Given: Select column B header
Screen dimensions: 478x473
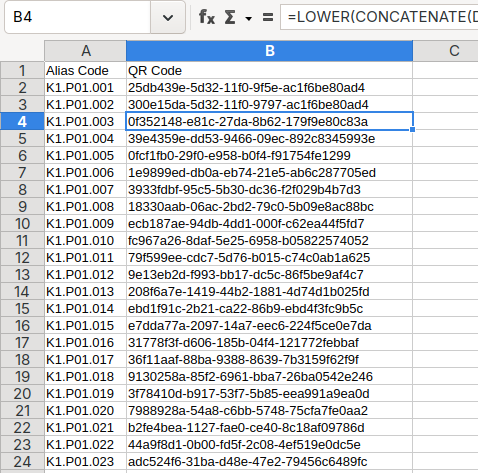Looking at the screenshot, I should pos(270,51).
